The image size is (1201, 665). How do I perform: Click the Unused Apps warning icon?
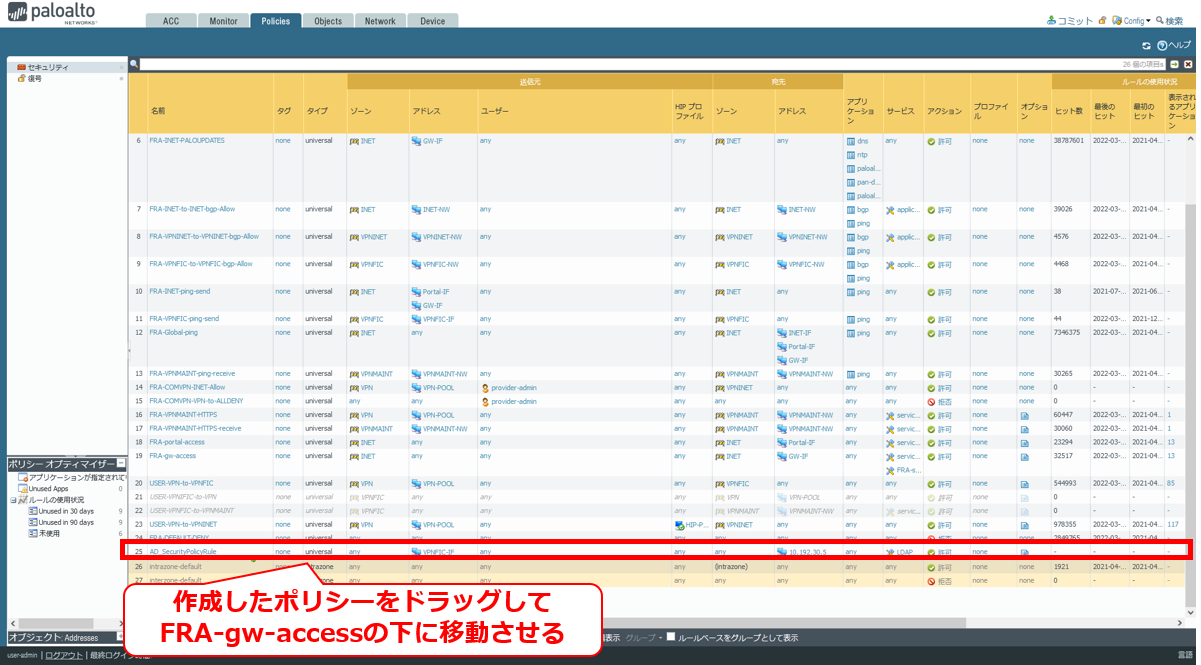coord(22,489)
